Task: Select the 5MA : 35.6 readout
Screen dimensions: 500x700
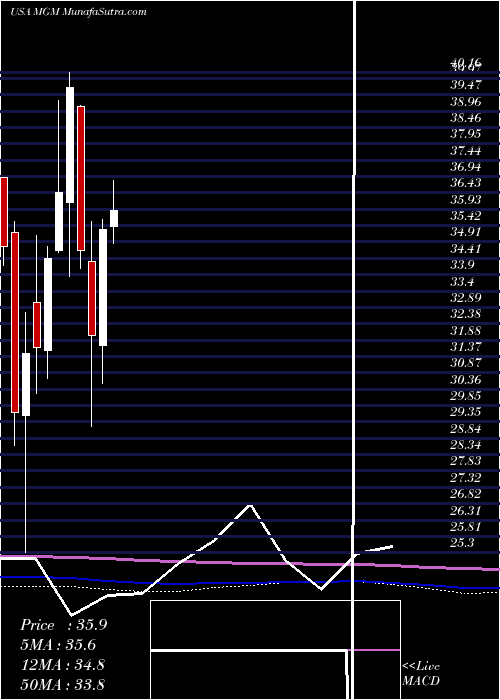Action: tap(58, 645)
